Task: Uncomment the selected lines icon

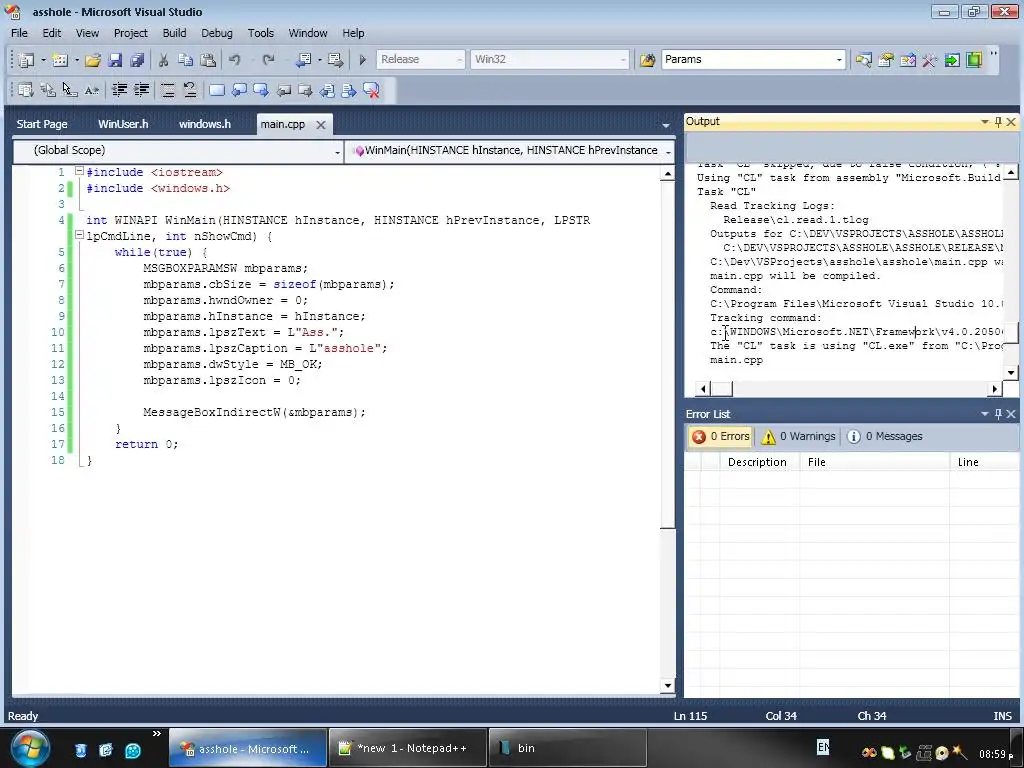Action: [x=190, y=90]
